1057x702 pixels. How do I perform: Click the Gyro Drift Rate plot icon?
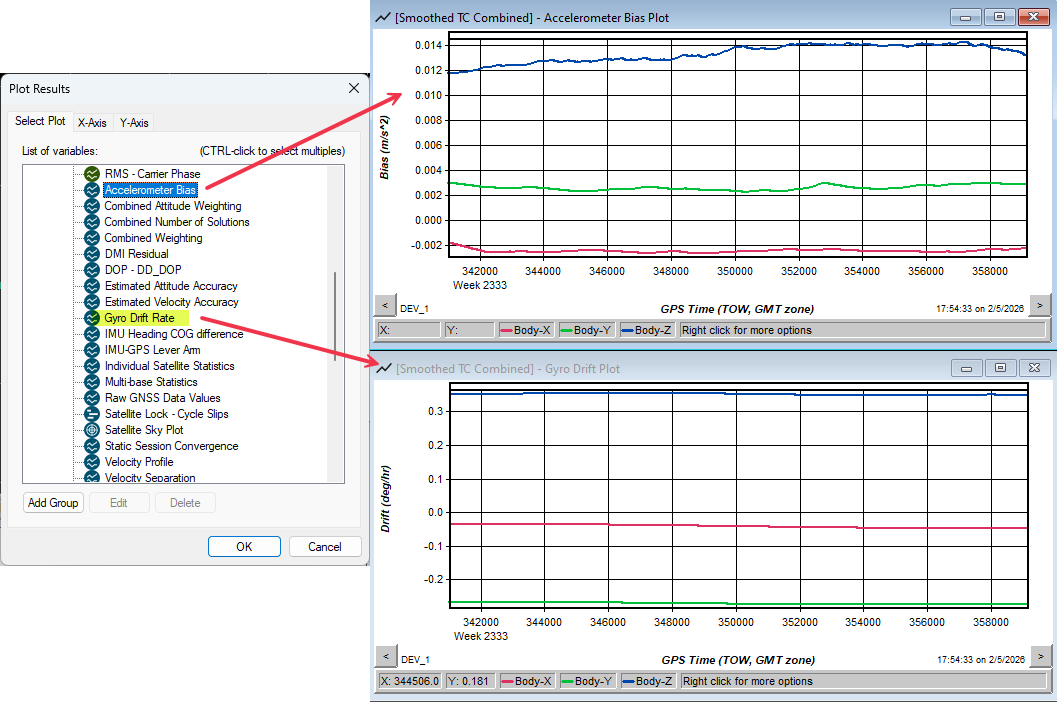(x=92, y=318)
